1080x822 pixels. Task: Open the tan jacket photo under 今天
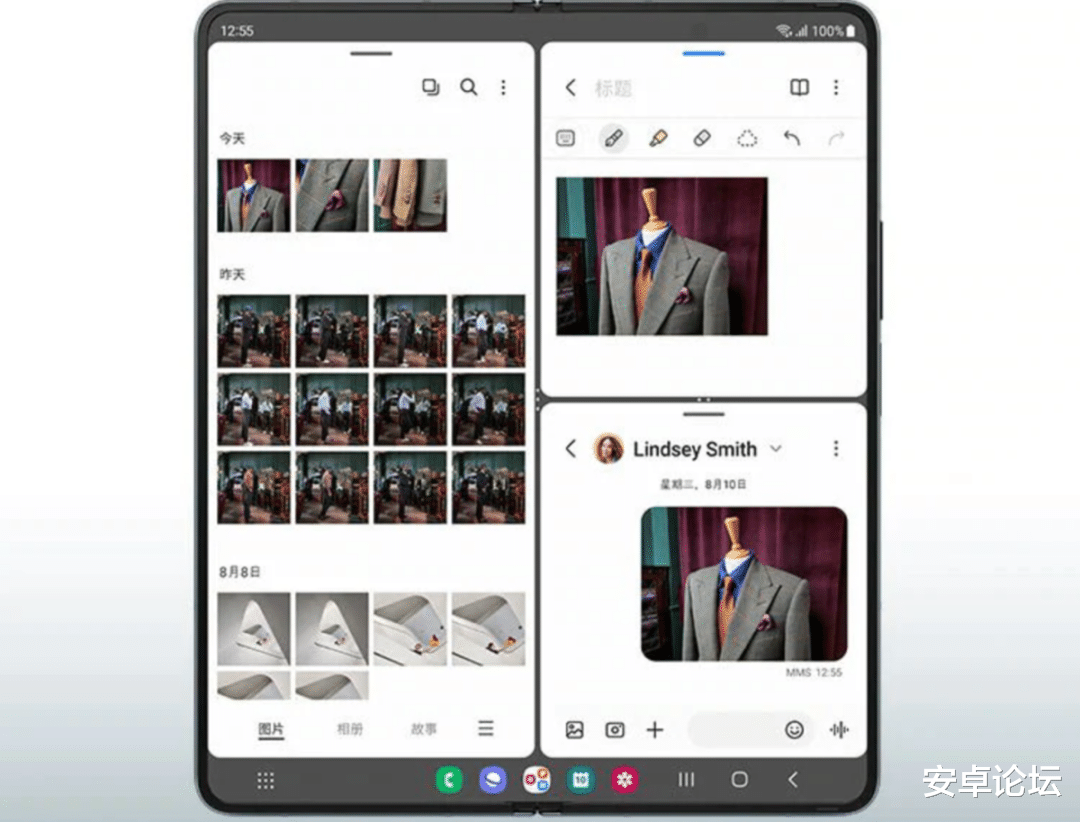(x=410, y=196)
